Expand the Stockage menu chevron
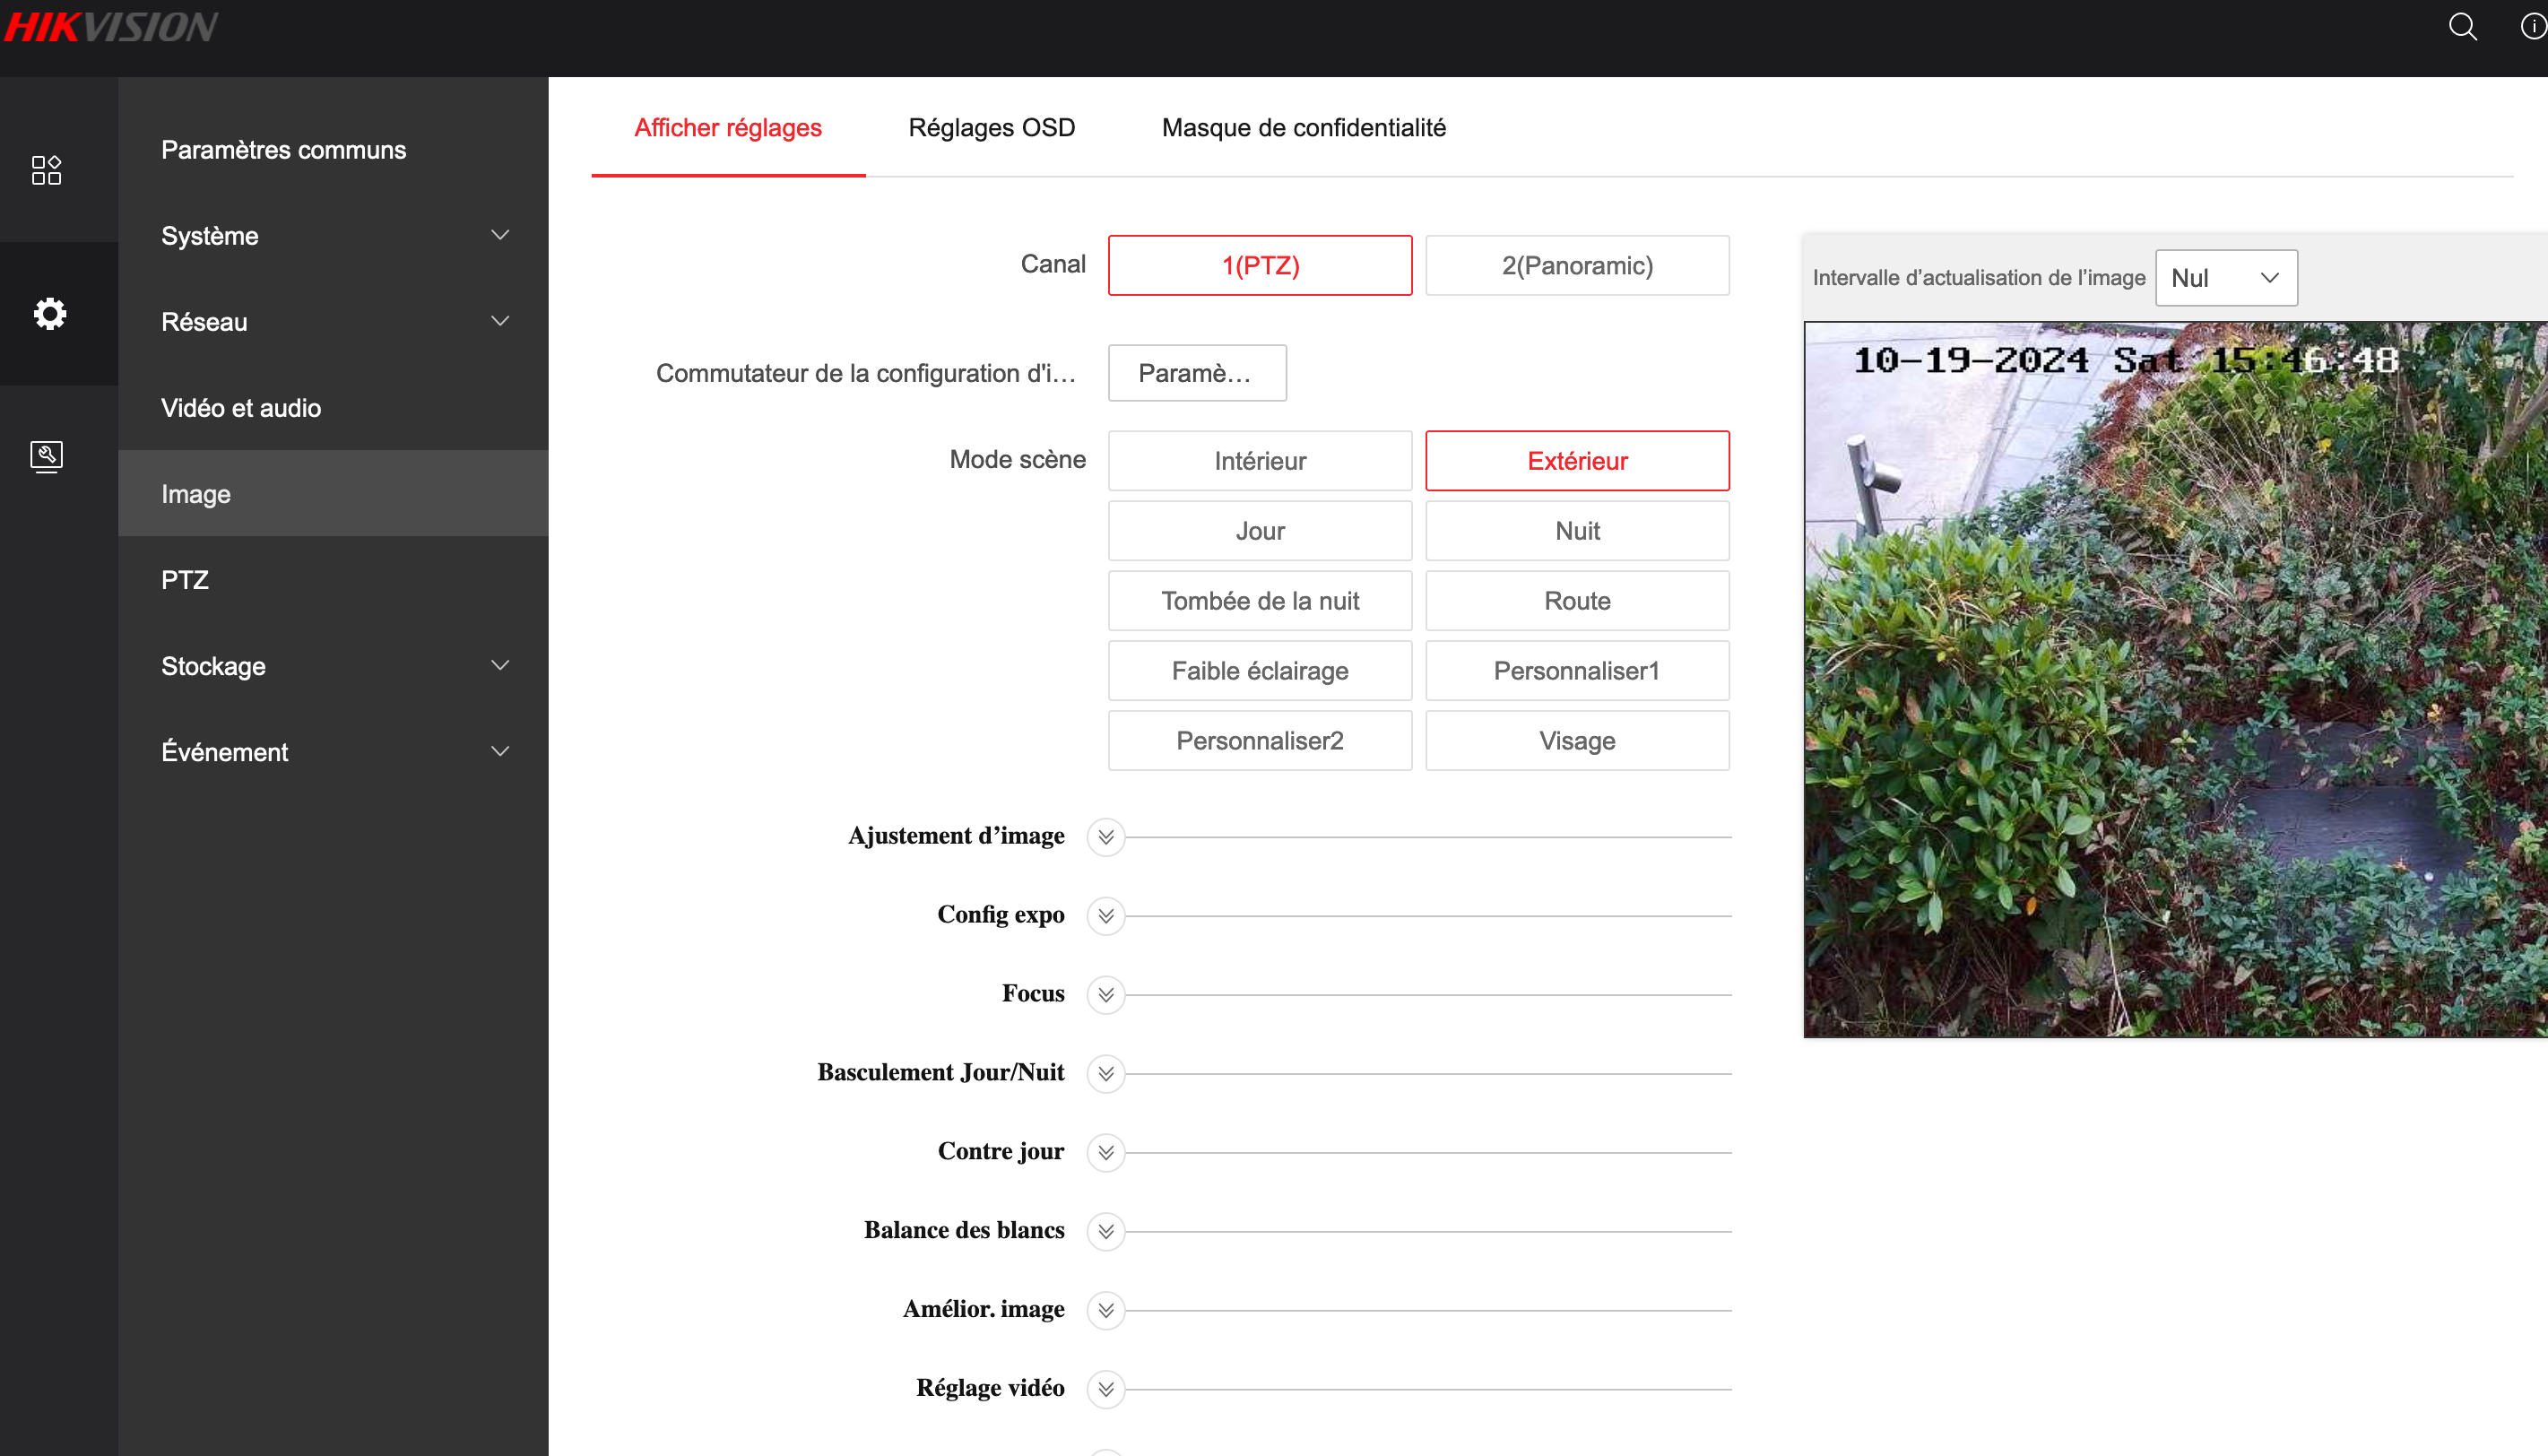The height and width of the screenshot is (1456, 2548). pyautogui.click(x=500, y=666)
